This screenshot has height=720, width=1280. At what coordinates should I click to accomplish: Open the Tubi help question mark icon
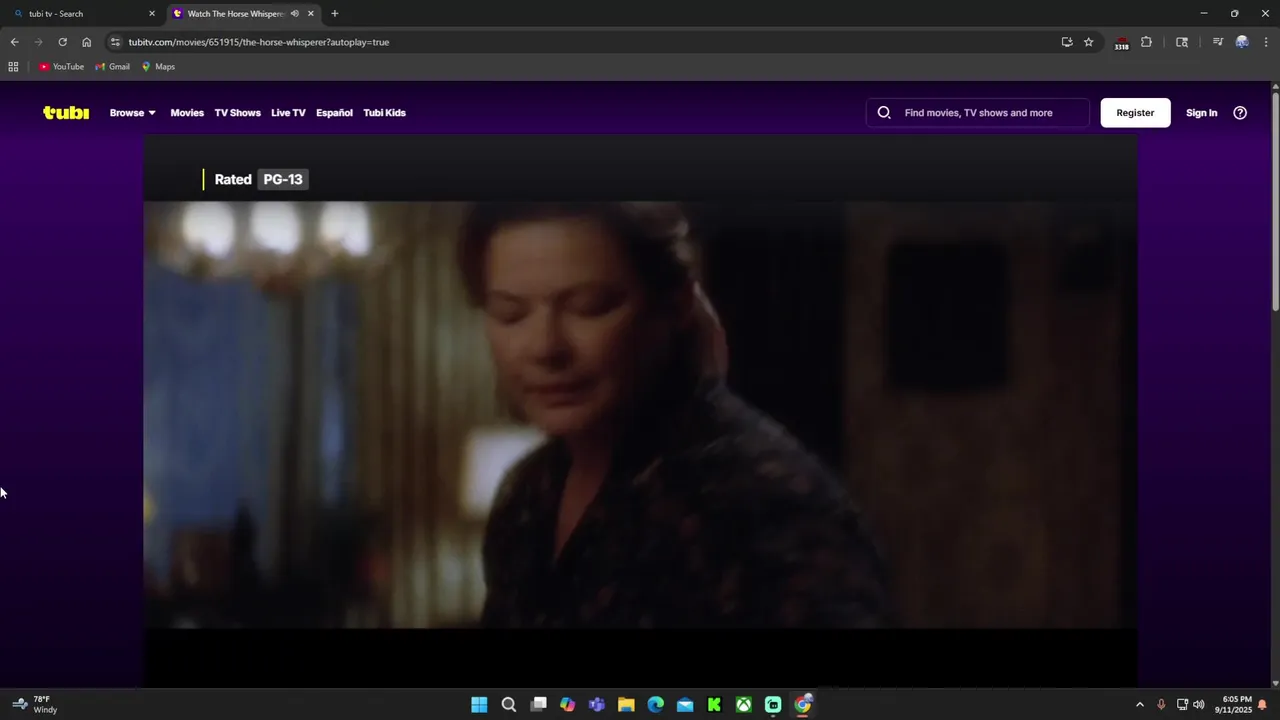coord(1240,113)
